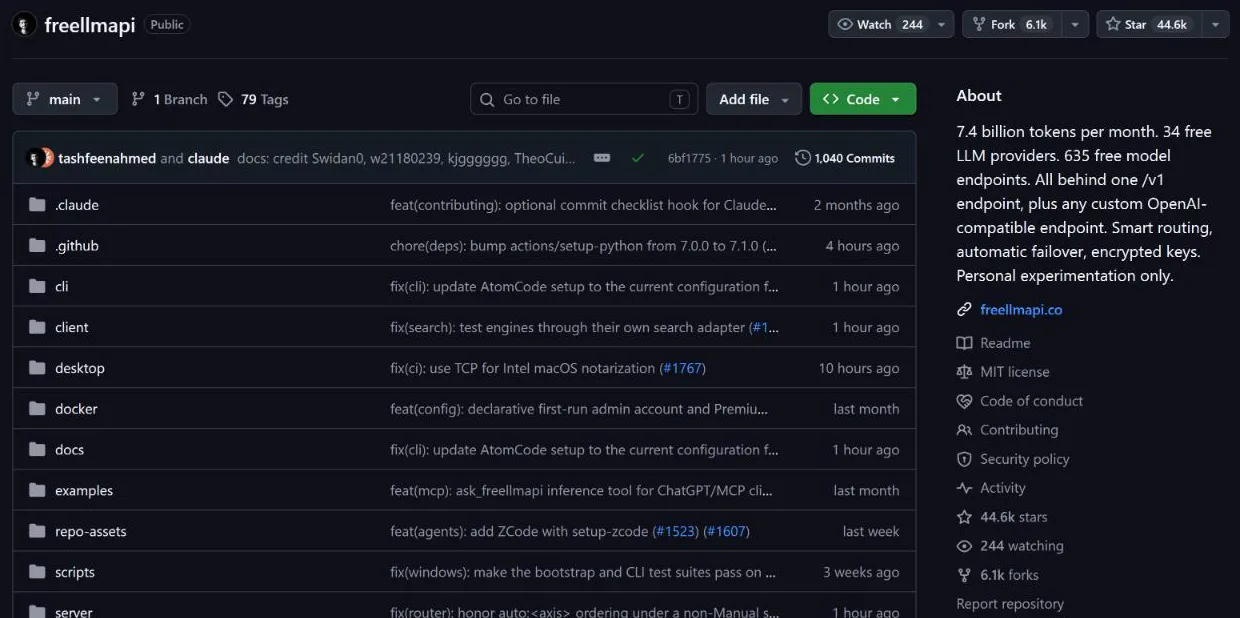This screenshot has height=618, width=1240.
Task: Open the green Code dropdown button
Action: click(x=862, y=99)
